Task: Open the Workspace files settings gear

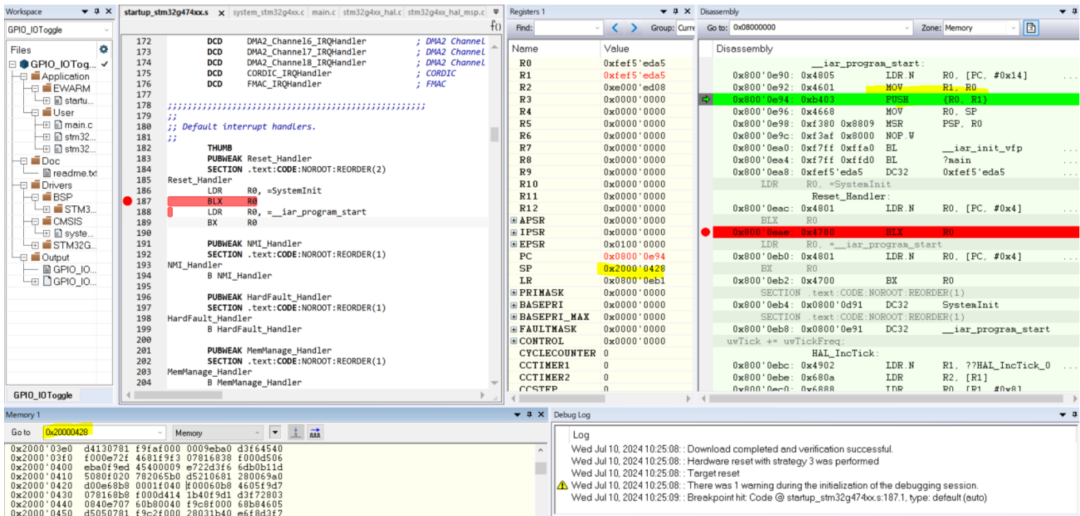Action: [103, 50]
